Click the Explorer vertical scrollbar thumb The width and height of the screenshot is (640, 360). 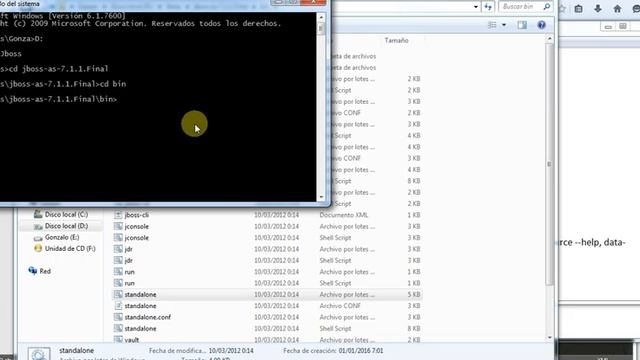coord(549,164)
